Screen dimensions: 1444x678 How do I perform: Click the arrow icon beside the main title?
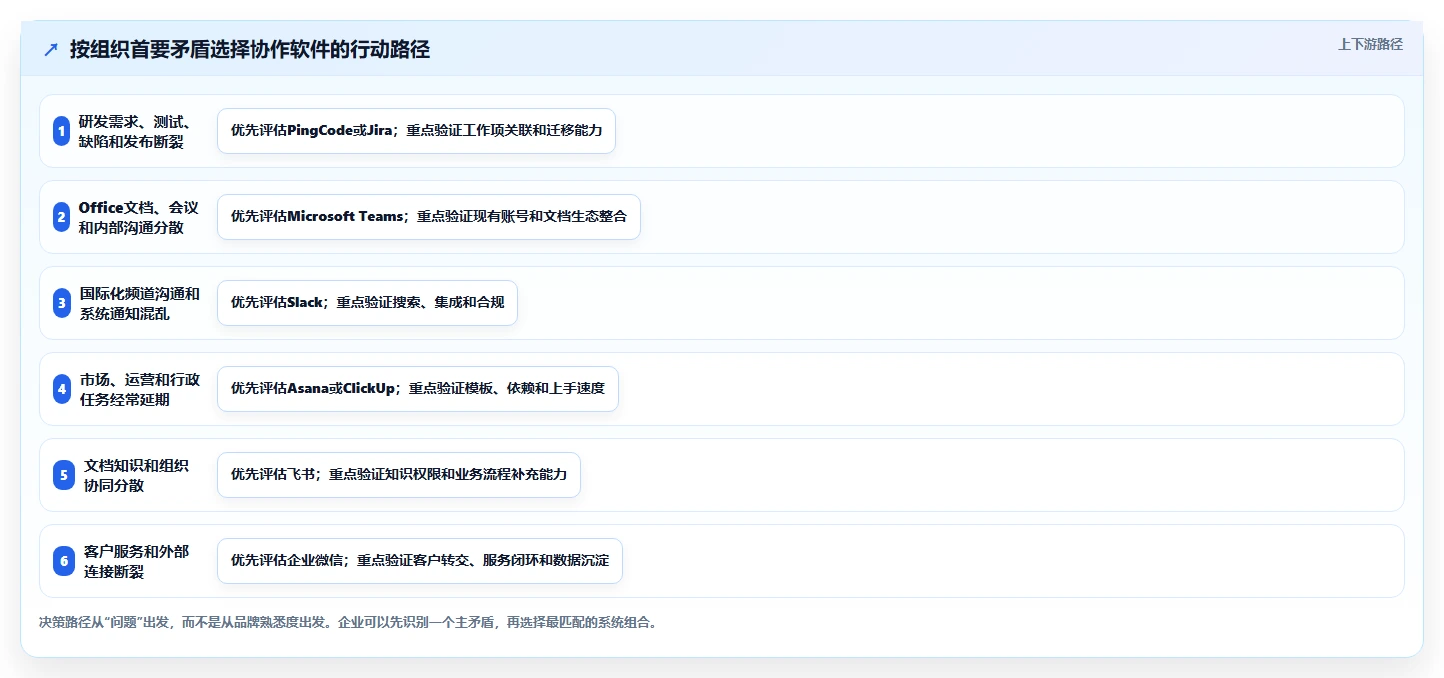click(x=51, y=50)
